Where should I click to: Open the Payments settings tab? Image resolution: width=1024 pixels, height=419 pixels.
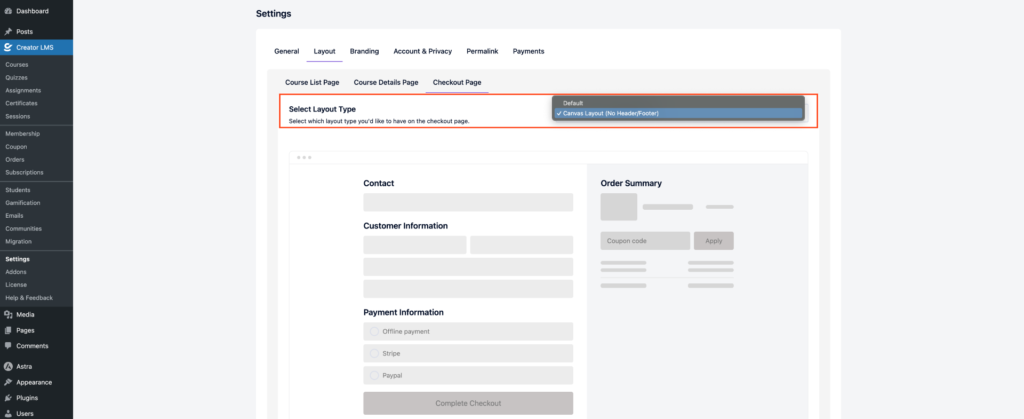point(528,51)
